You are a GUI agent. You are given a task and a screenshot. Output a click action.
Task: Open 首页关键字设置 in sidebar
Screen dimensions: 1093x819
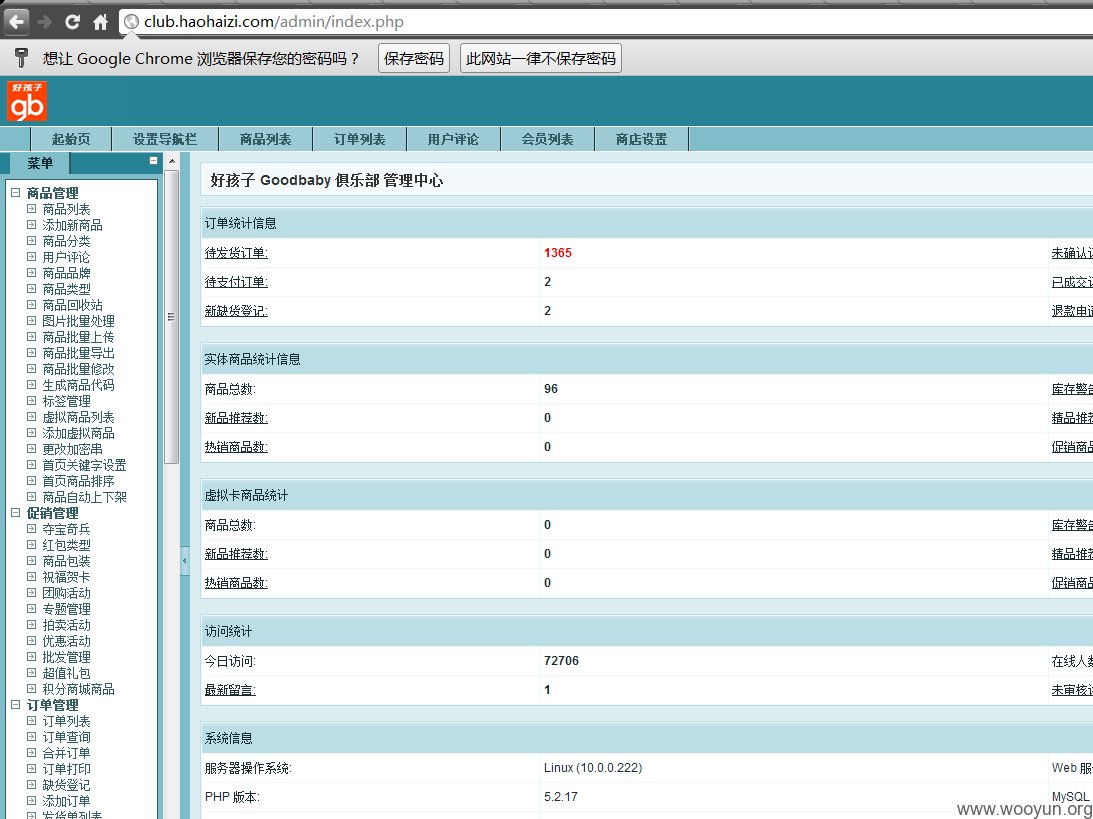(84, 466)
